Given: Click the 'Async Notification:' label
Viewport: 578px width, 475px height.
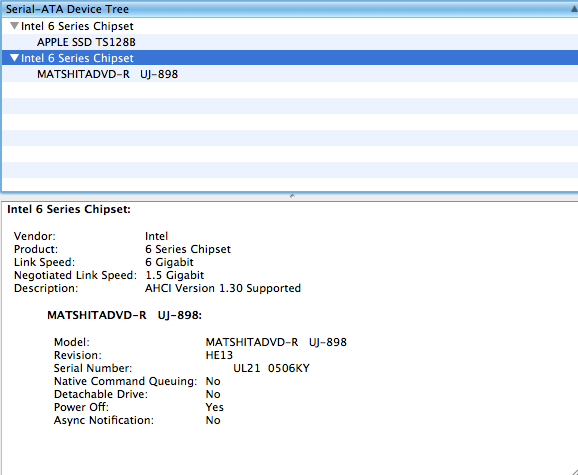Looking at the screenshot, I should [x=104, y=420].
